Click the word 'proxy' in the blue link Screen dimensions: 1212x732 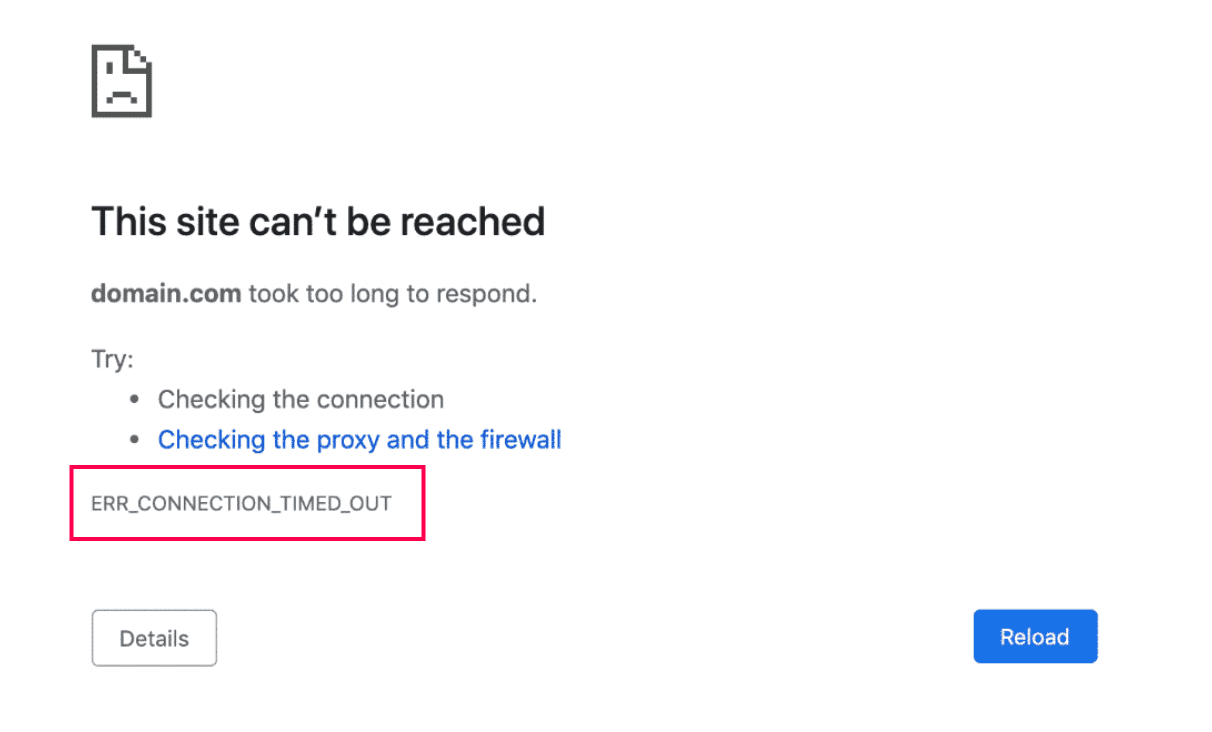coord(344,440)
